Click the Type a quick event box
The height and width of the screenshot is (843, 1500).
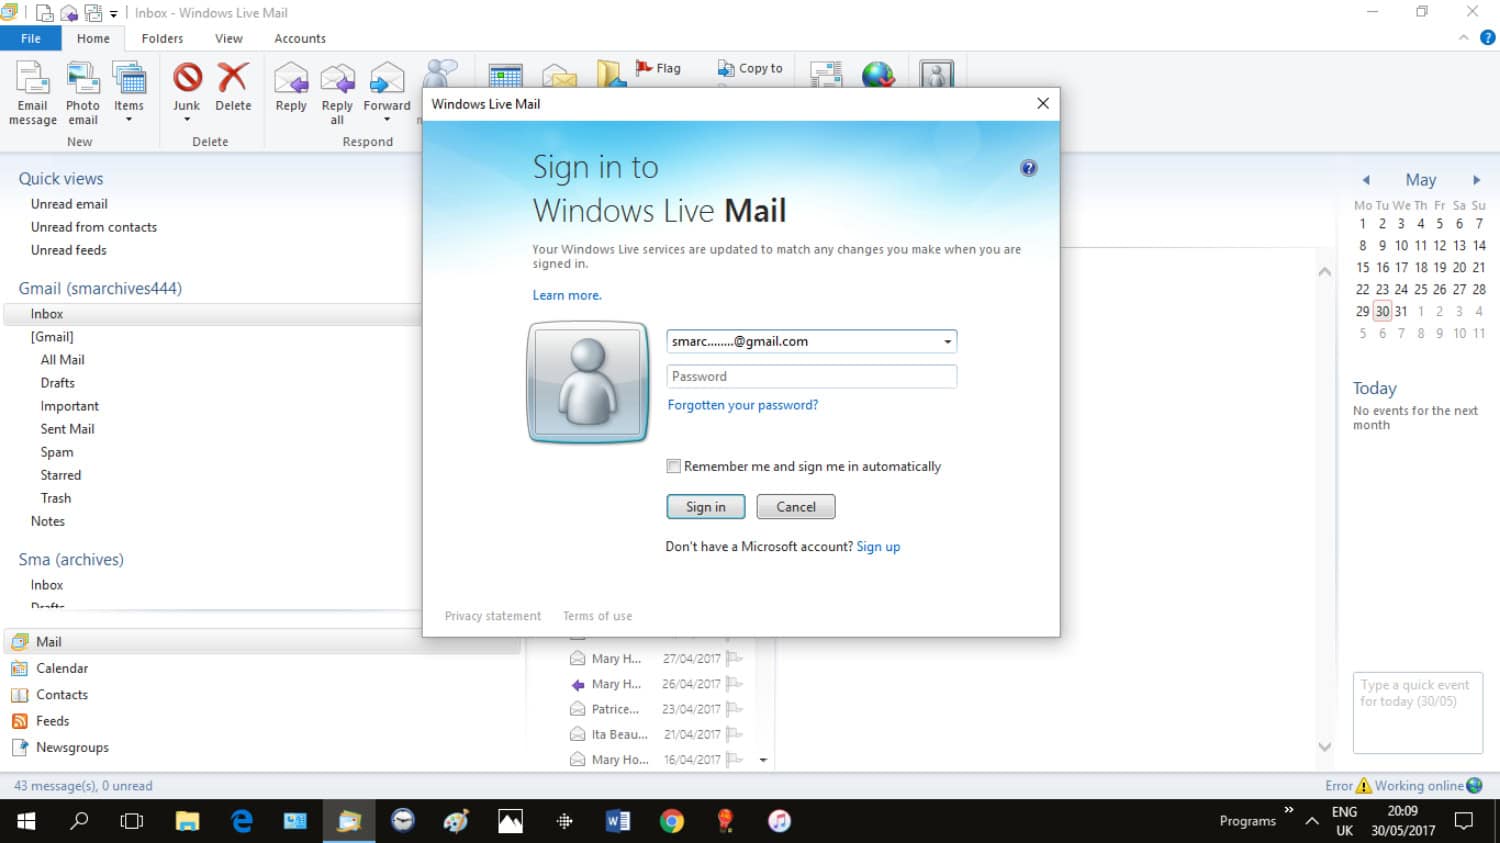(x=1417, y=713)
